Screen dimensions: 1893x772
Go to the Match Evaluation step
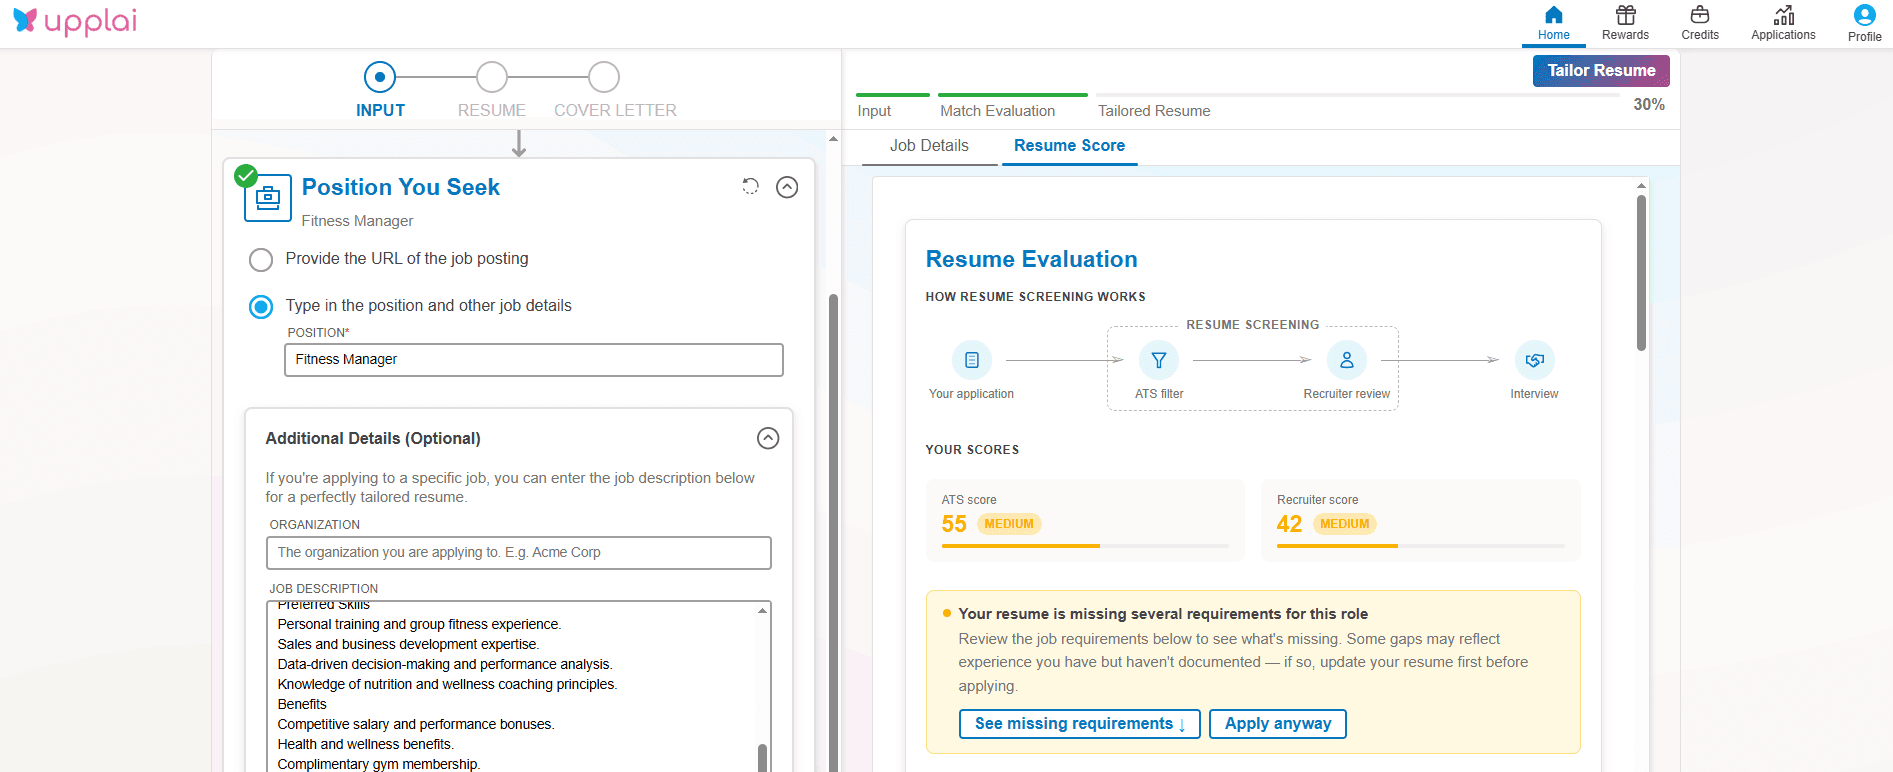[x=997, y=111]
